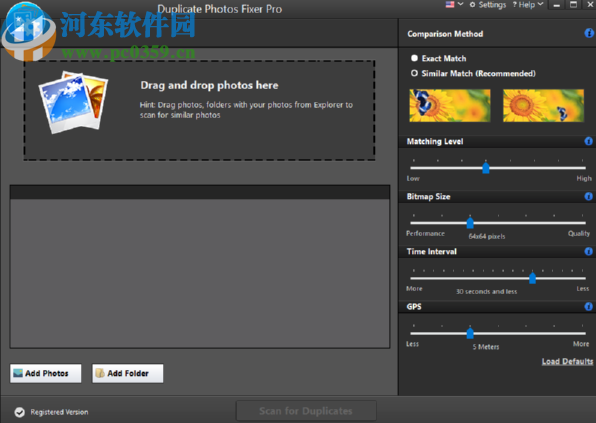Screen dimensions: 596x423
Task: Open Settings from the title bar
Action: coord(488,5)
